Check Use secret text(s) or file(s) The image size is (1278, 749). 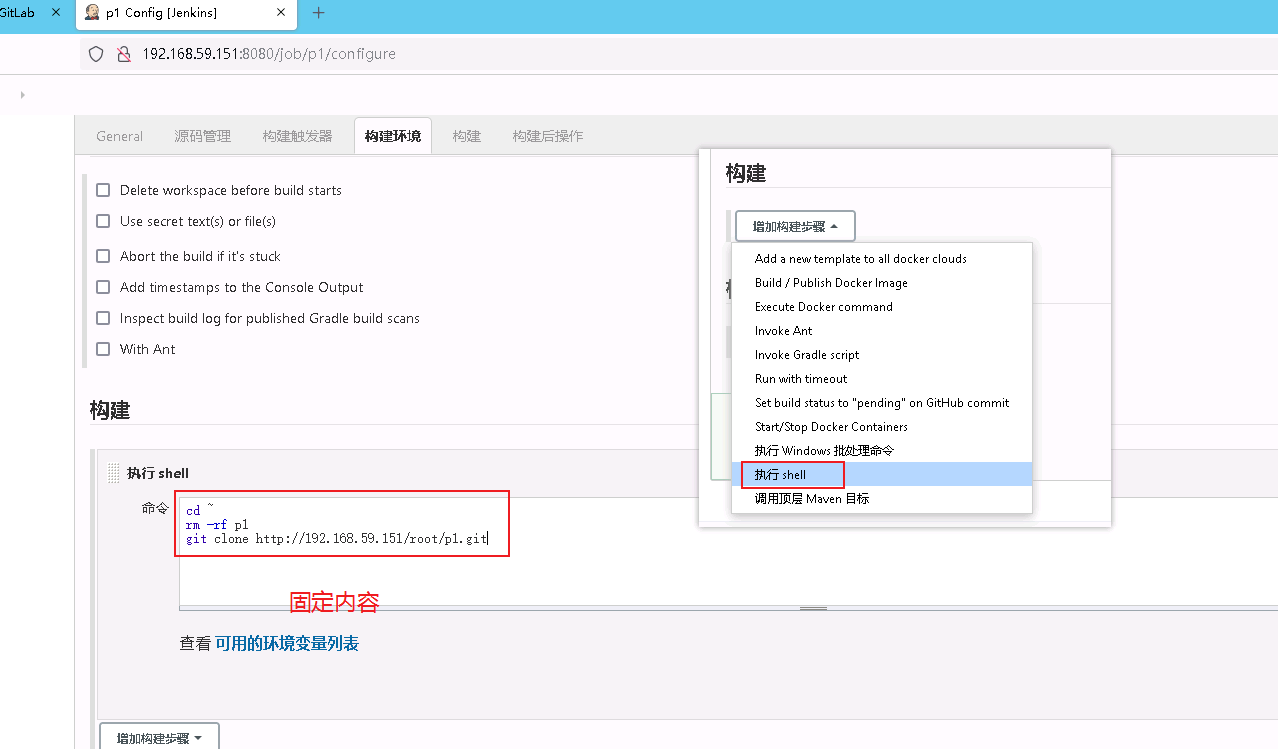click(x=103, y=221)
